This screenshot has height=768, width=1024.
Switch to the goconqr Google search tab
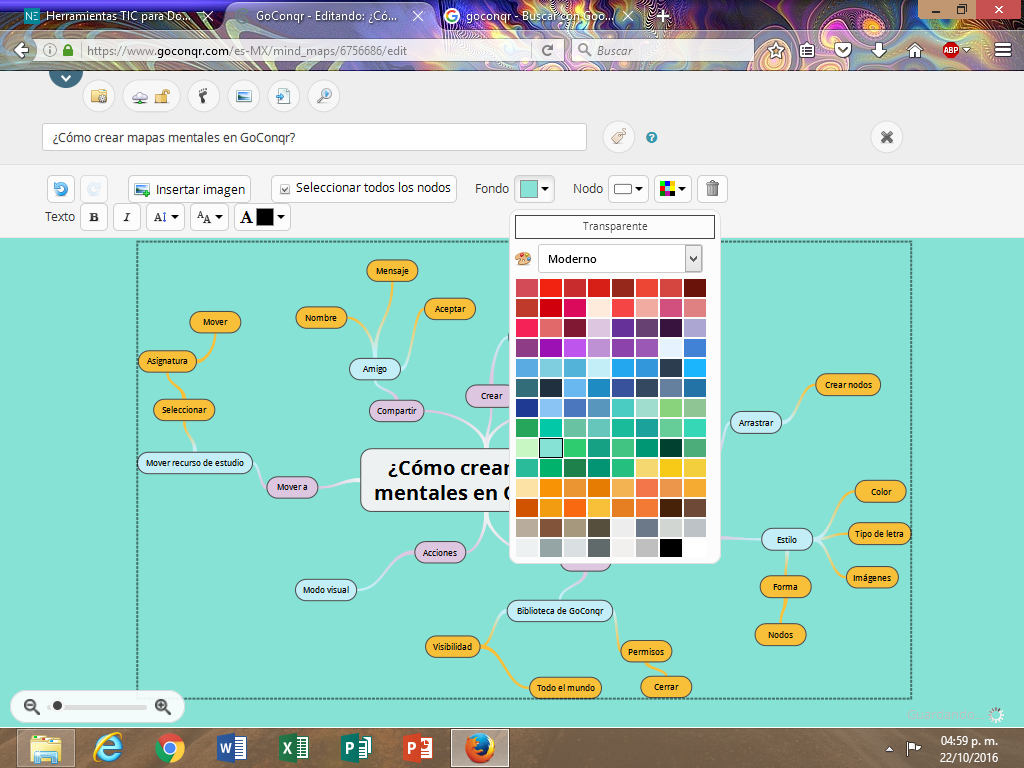click(540, 16)
